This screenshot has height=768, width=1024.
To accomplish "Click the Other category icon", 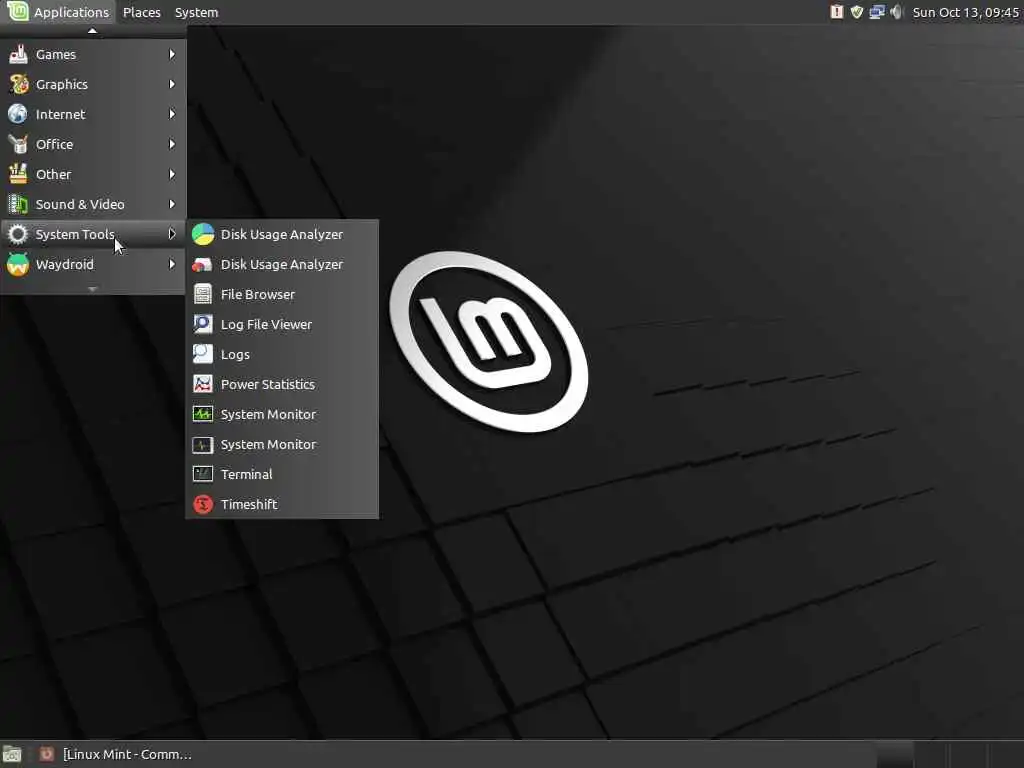I will coord(18,174).
